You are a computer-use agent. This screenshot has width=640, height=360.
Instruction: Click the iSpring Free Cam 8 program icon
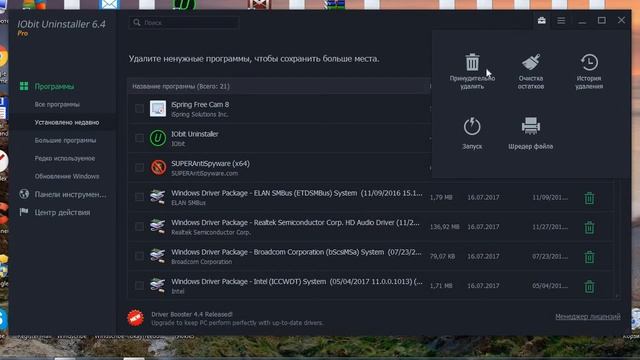pos(158,109)
